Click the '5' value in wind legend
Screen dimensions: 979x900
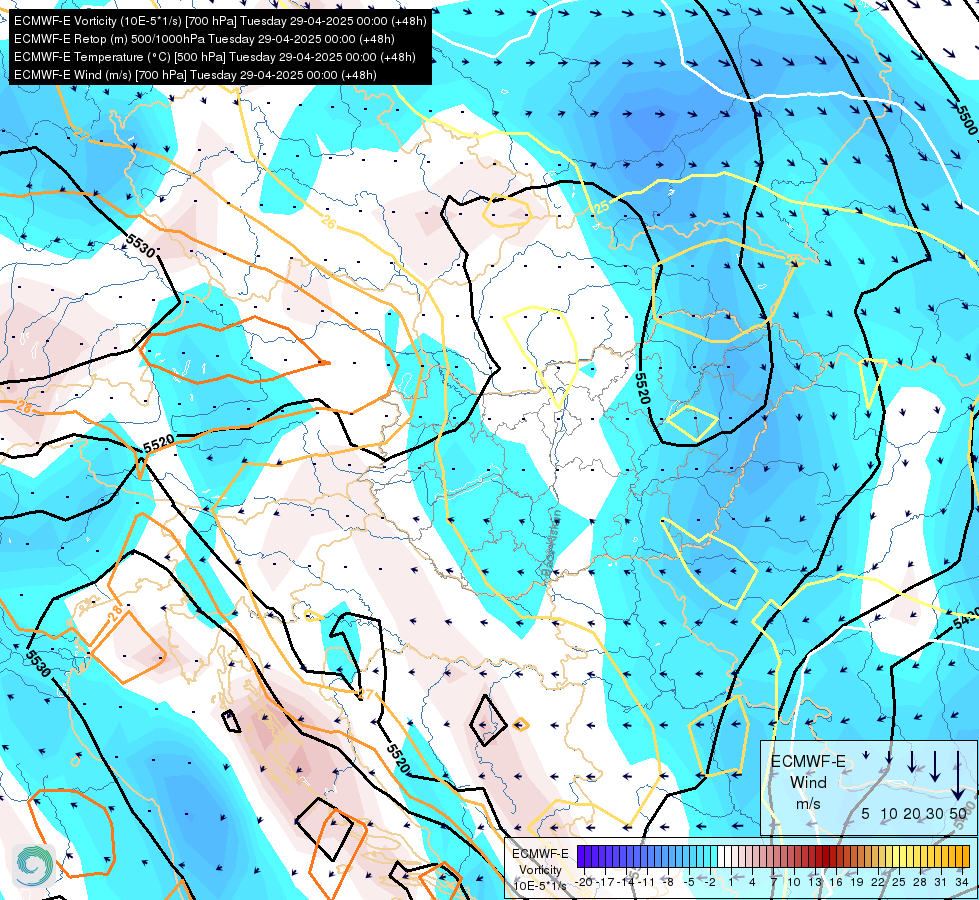(865, 813)
